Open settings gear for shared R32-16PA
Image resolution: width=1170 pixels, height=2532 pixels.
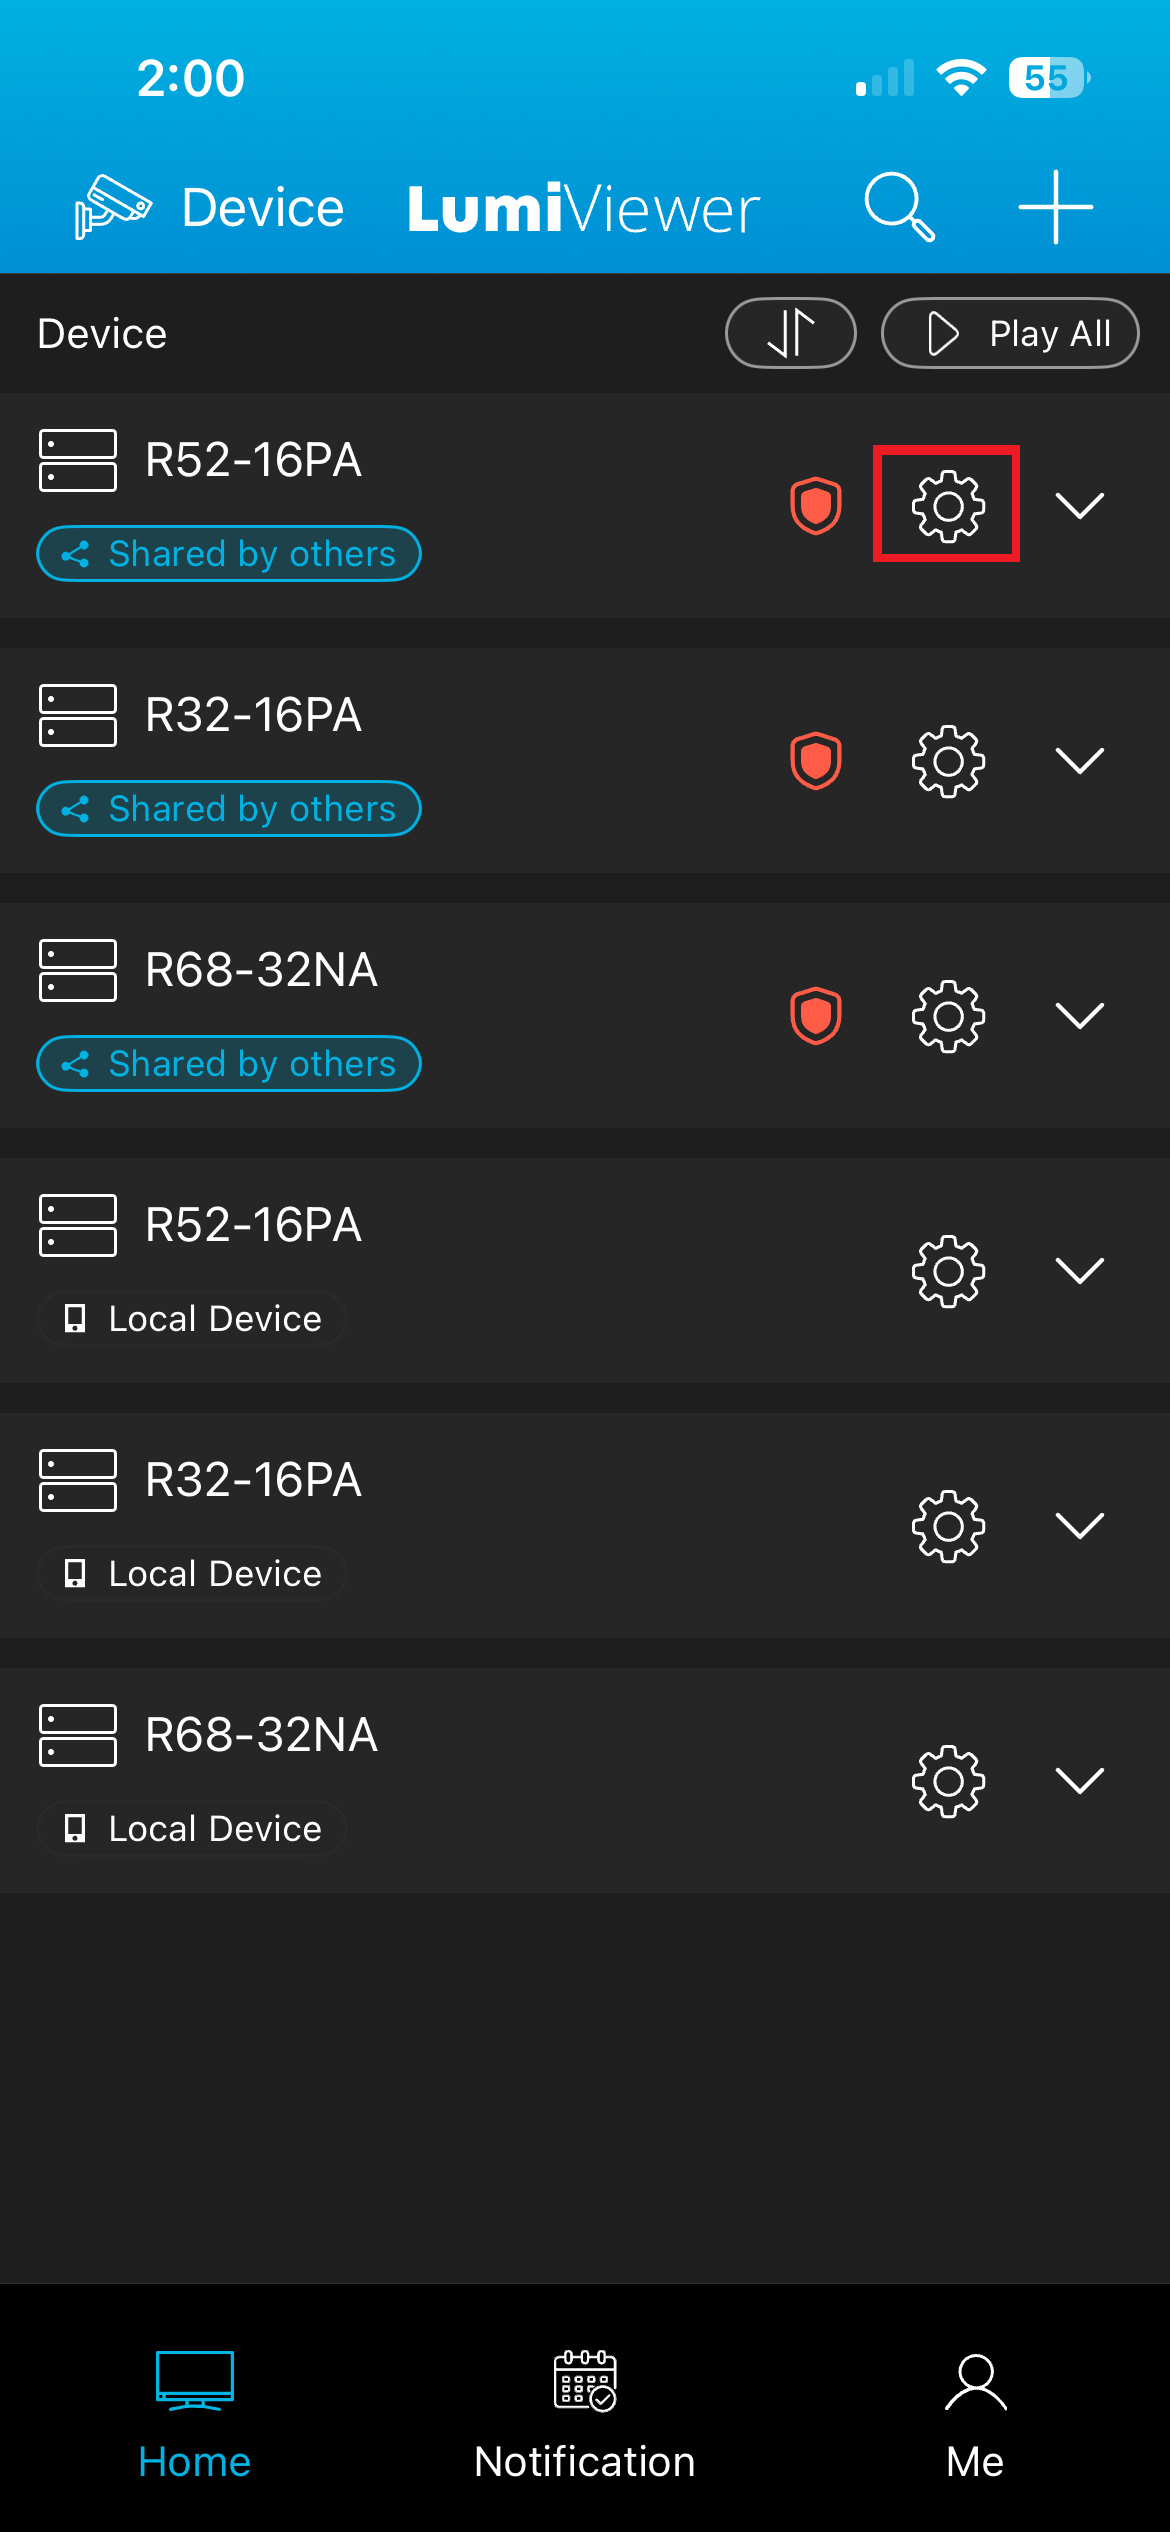tap(947, 761)
